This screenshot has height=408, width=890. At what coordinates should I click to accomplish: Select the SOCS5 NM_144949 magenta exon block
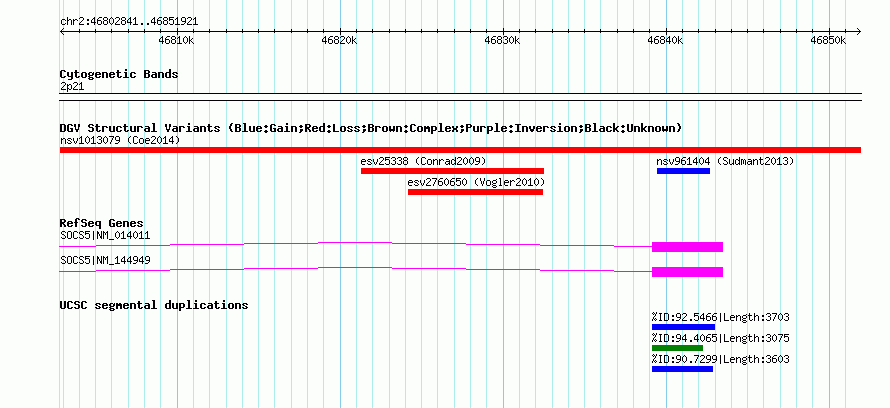[687, 272]
